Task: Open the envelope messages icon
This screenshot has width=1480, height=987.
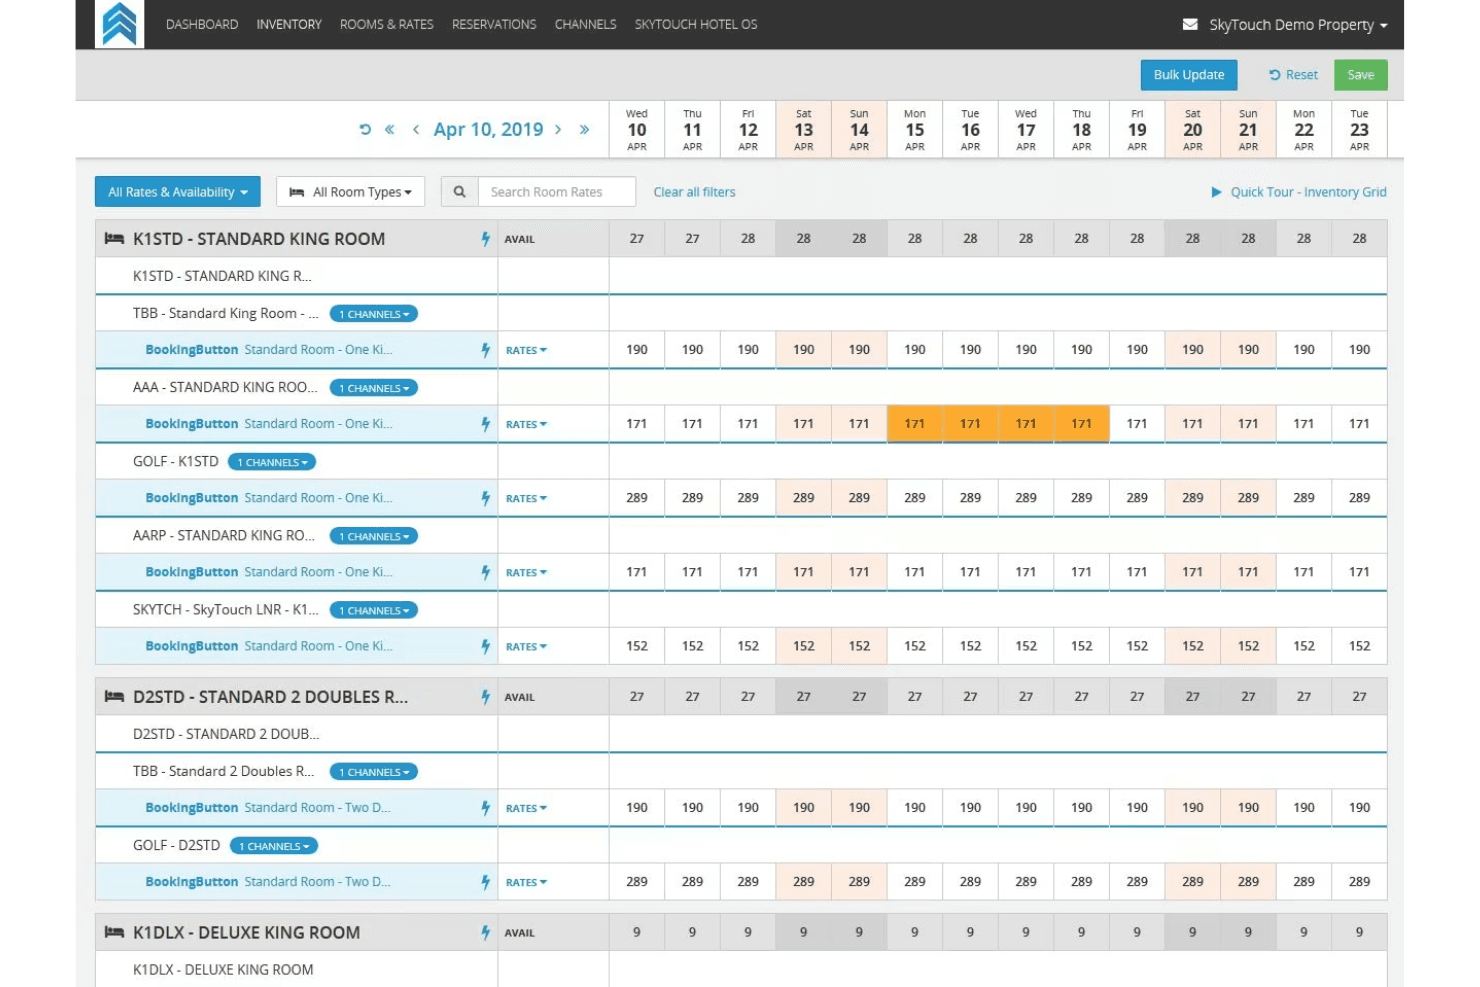Action: 1190,24
